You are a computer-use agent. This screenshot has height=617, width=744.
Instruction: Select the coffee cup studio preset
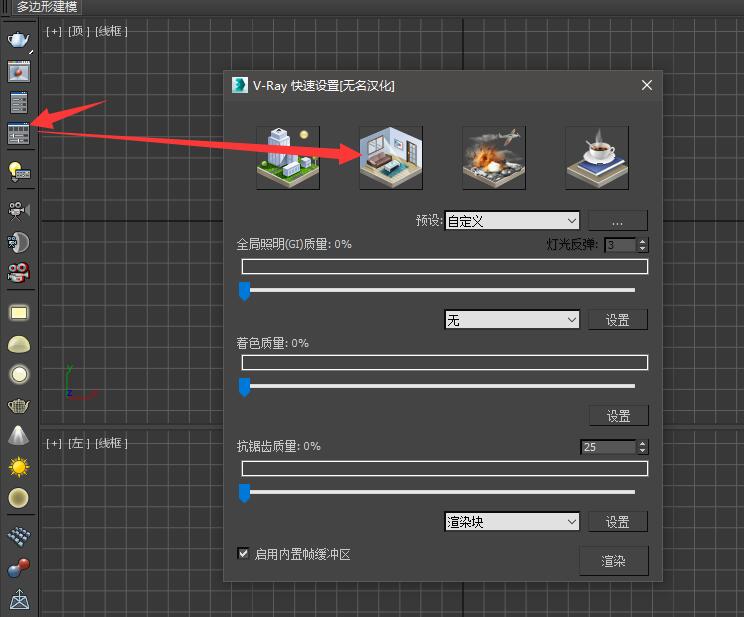tap(597, 158)
